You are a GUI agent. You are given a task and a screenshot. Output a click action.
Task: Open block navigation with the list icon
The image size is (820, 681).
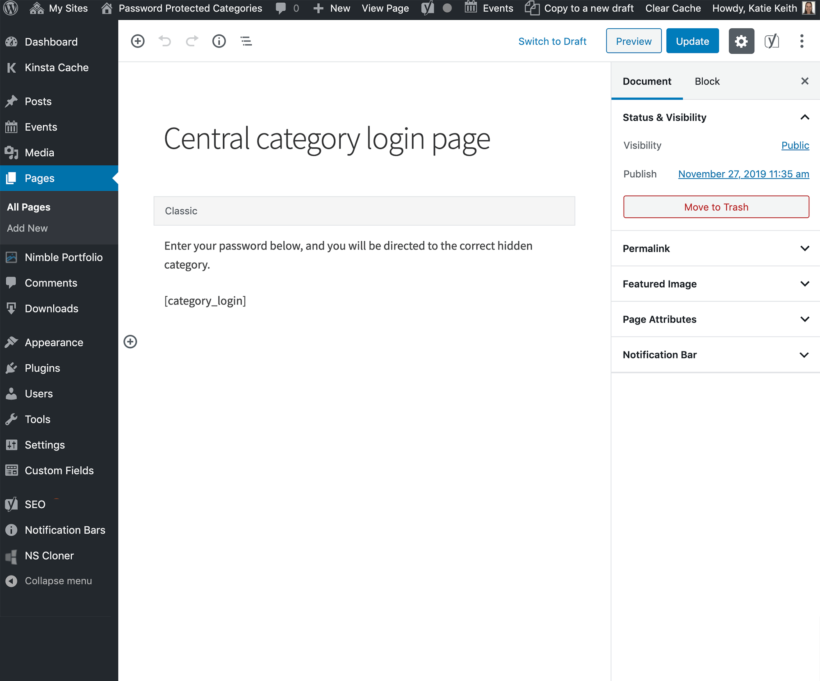point(246,41)
